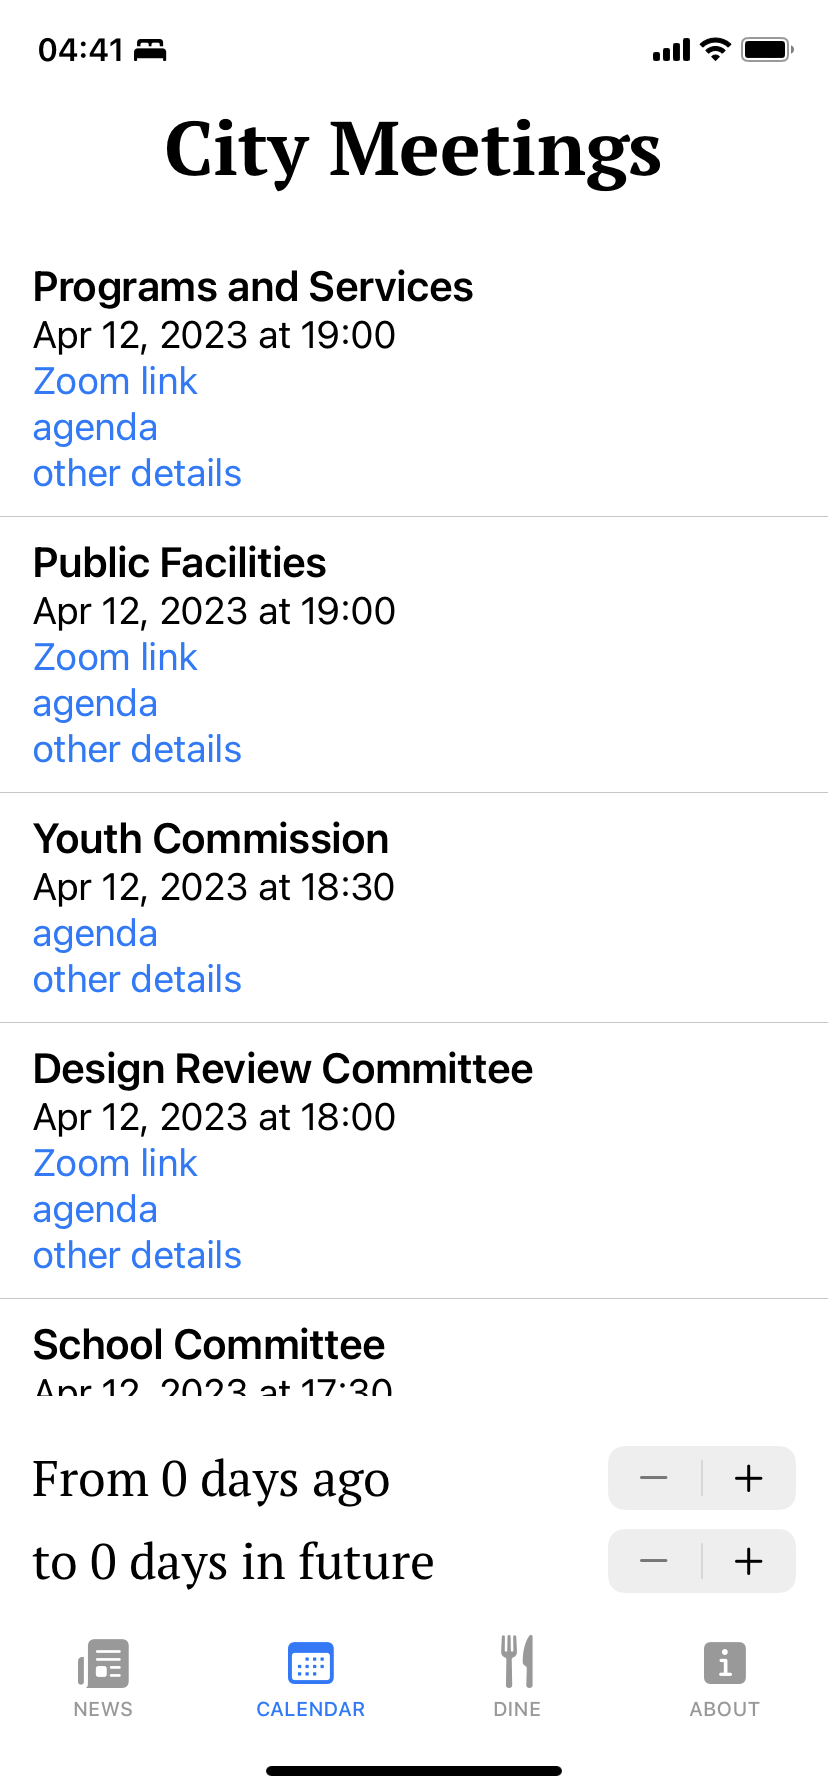828x1792 pixels.
Task: Open other details for Design Review Committee
Action: tap(137, 1256)
